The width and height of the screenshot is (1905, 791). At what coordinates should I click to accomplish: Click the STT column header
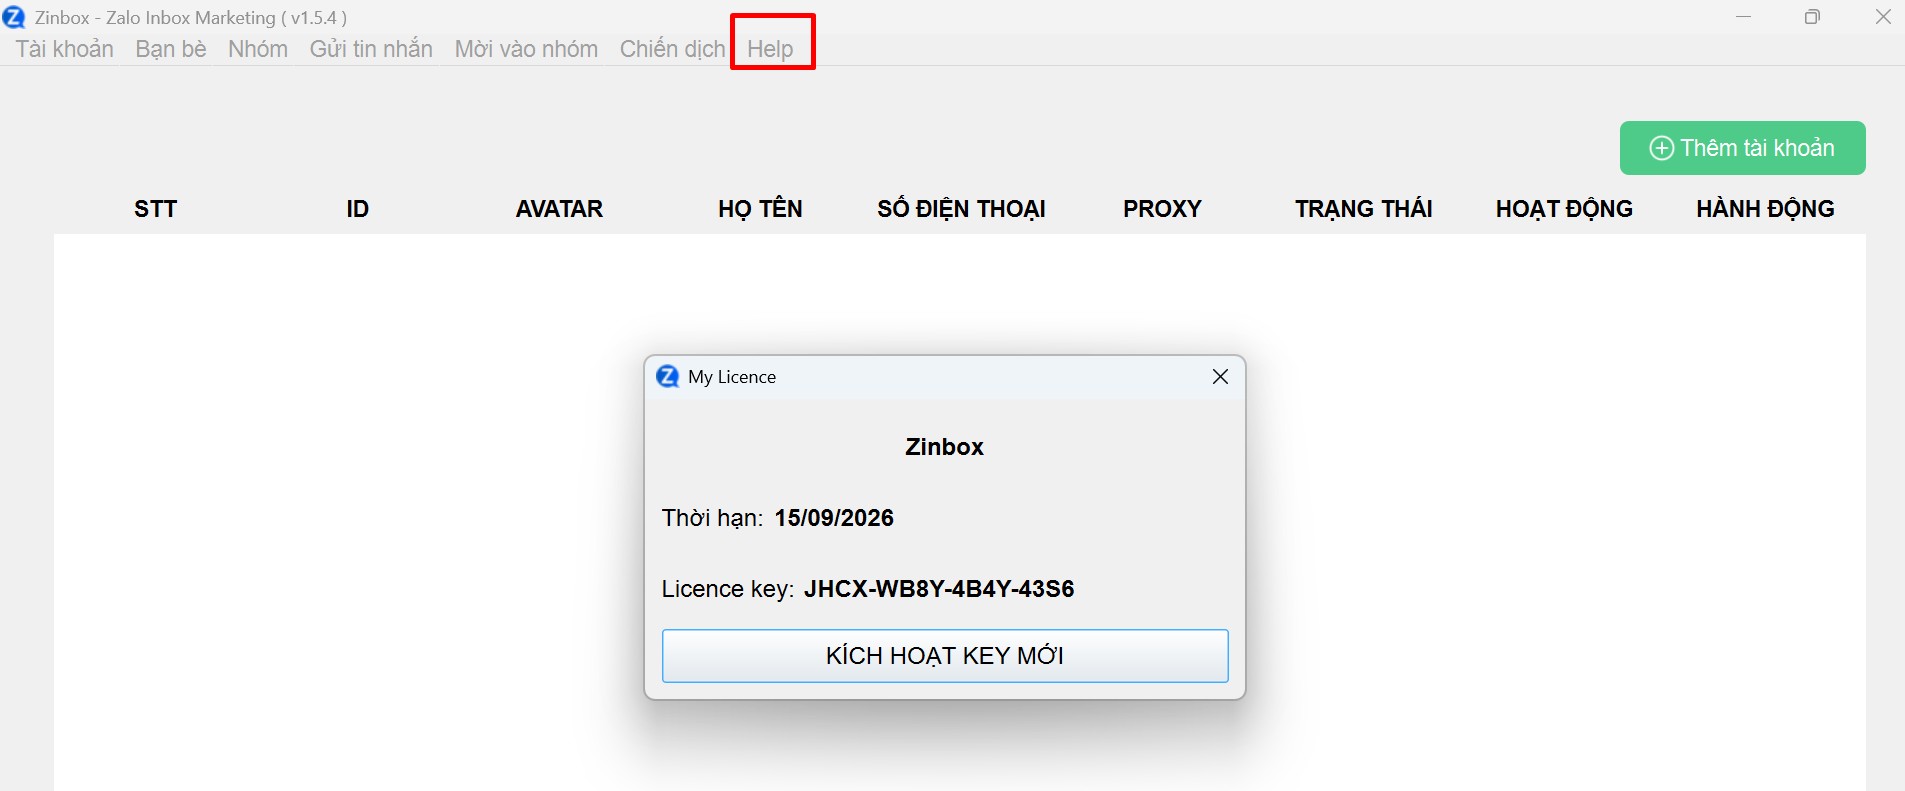[x=155, y=209]
